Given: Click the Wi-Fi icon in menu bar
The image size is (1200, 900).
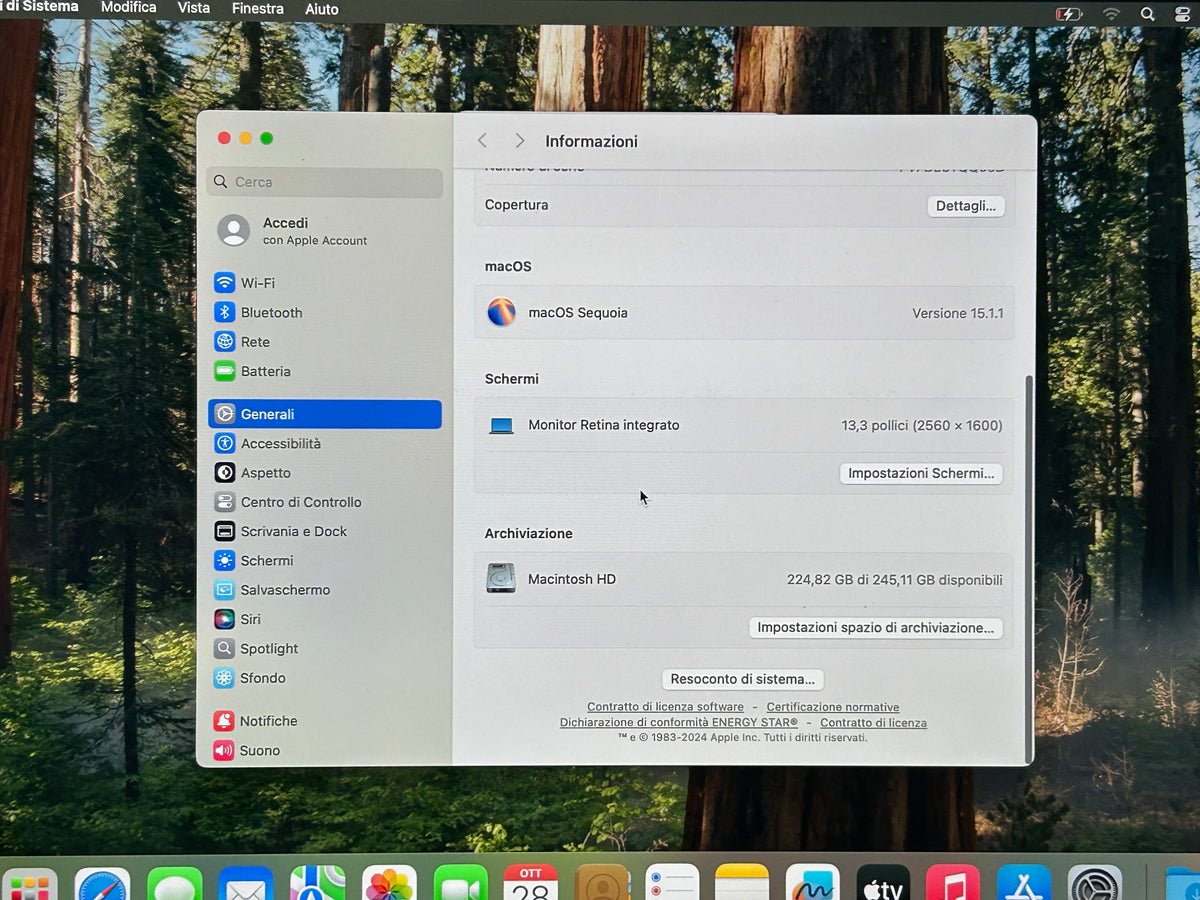Looking at the screenshot, I should (1111, 14).
